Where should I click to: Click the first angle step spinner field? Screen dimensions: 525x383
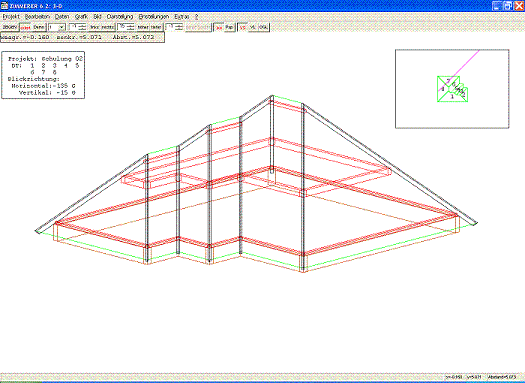(x=77, y=27)
